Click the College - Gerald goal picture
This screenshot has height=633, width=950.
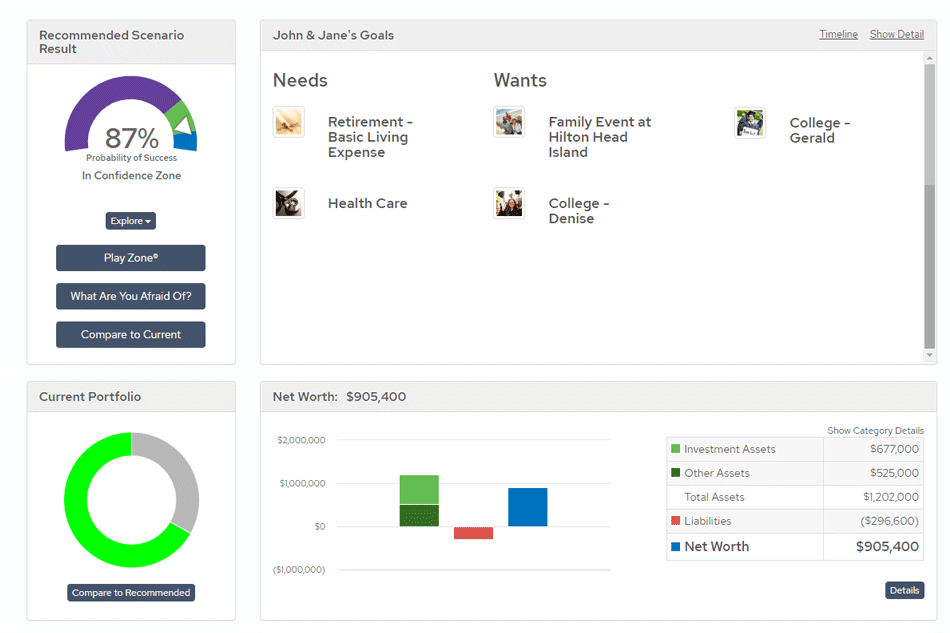click(750, 122)
